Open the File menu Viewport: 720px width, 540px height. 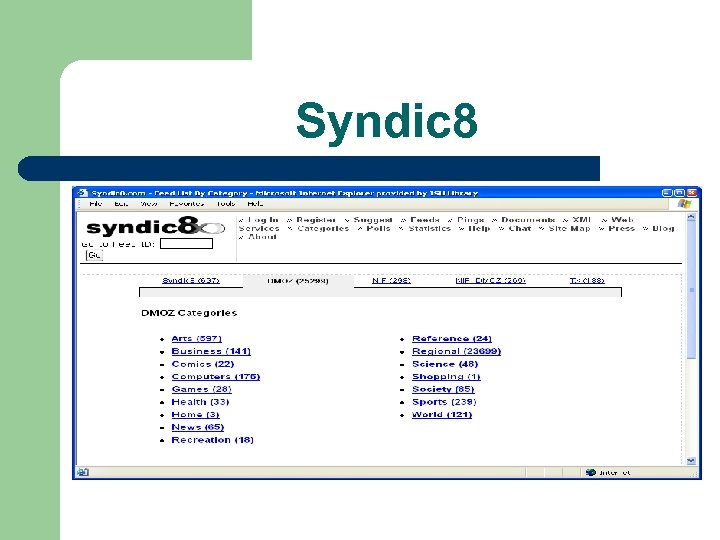96,203
